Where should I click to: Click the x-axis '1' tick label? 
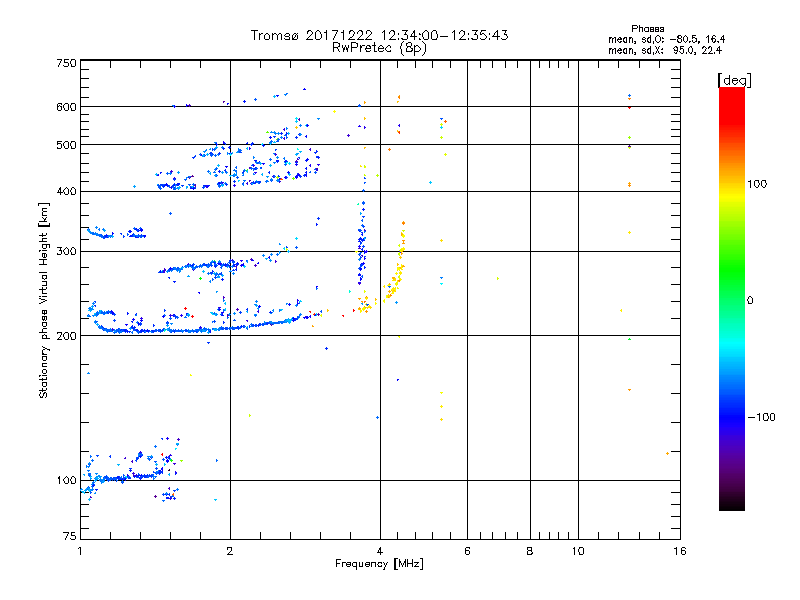click(x=80, y=551)
